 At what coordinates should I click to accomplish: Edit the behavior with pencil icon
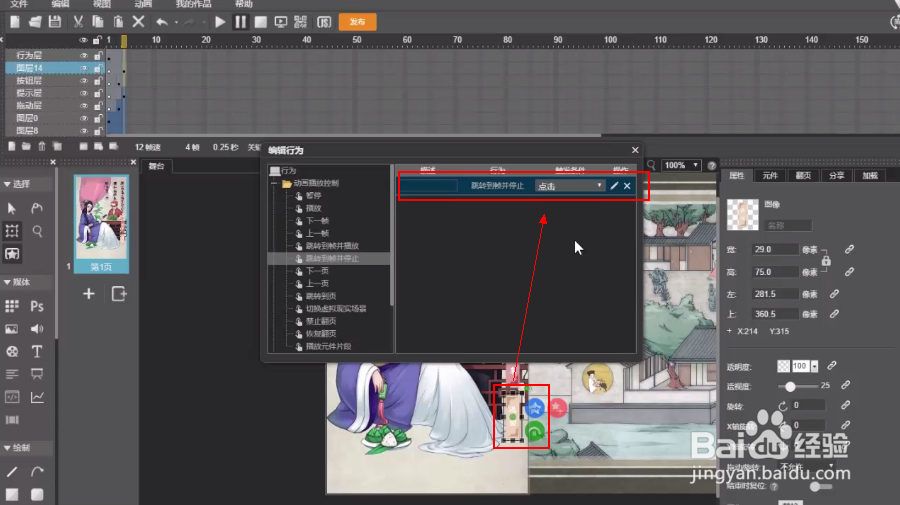click(614, 185)
